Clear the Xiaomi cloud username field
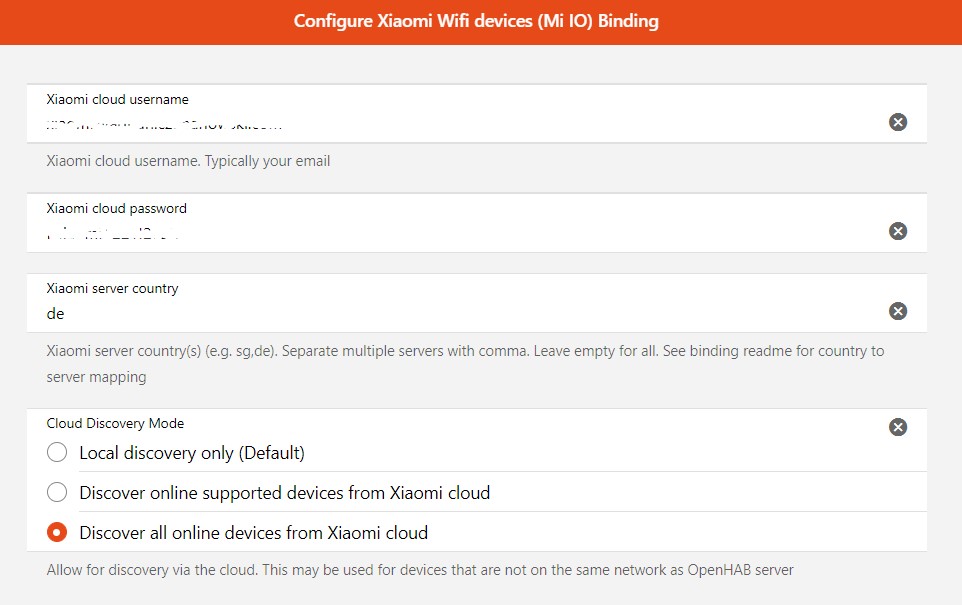 898,122
